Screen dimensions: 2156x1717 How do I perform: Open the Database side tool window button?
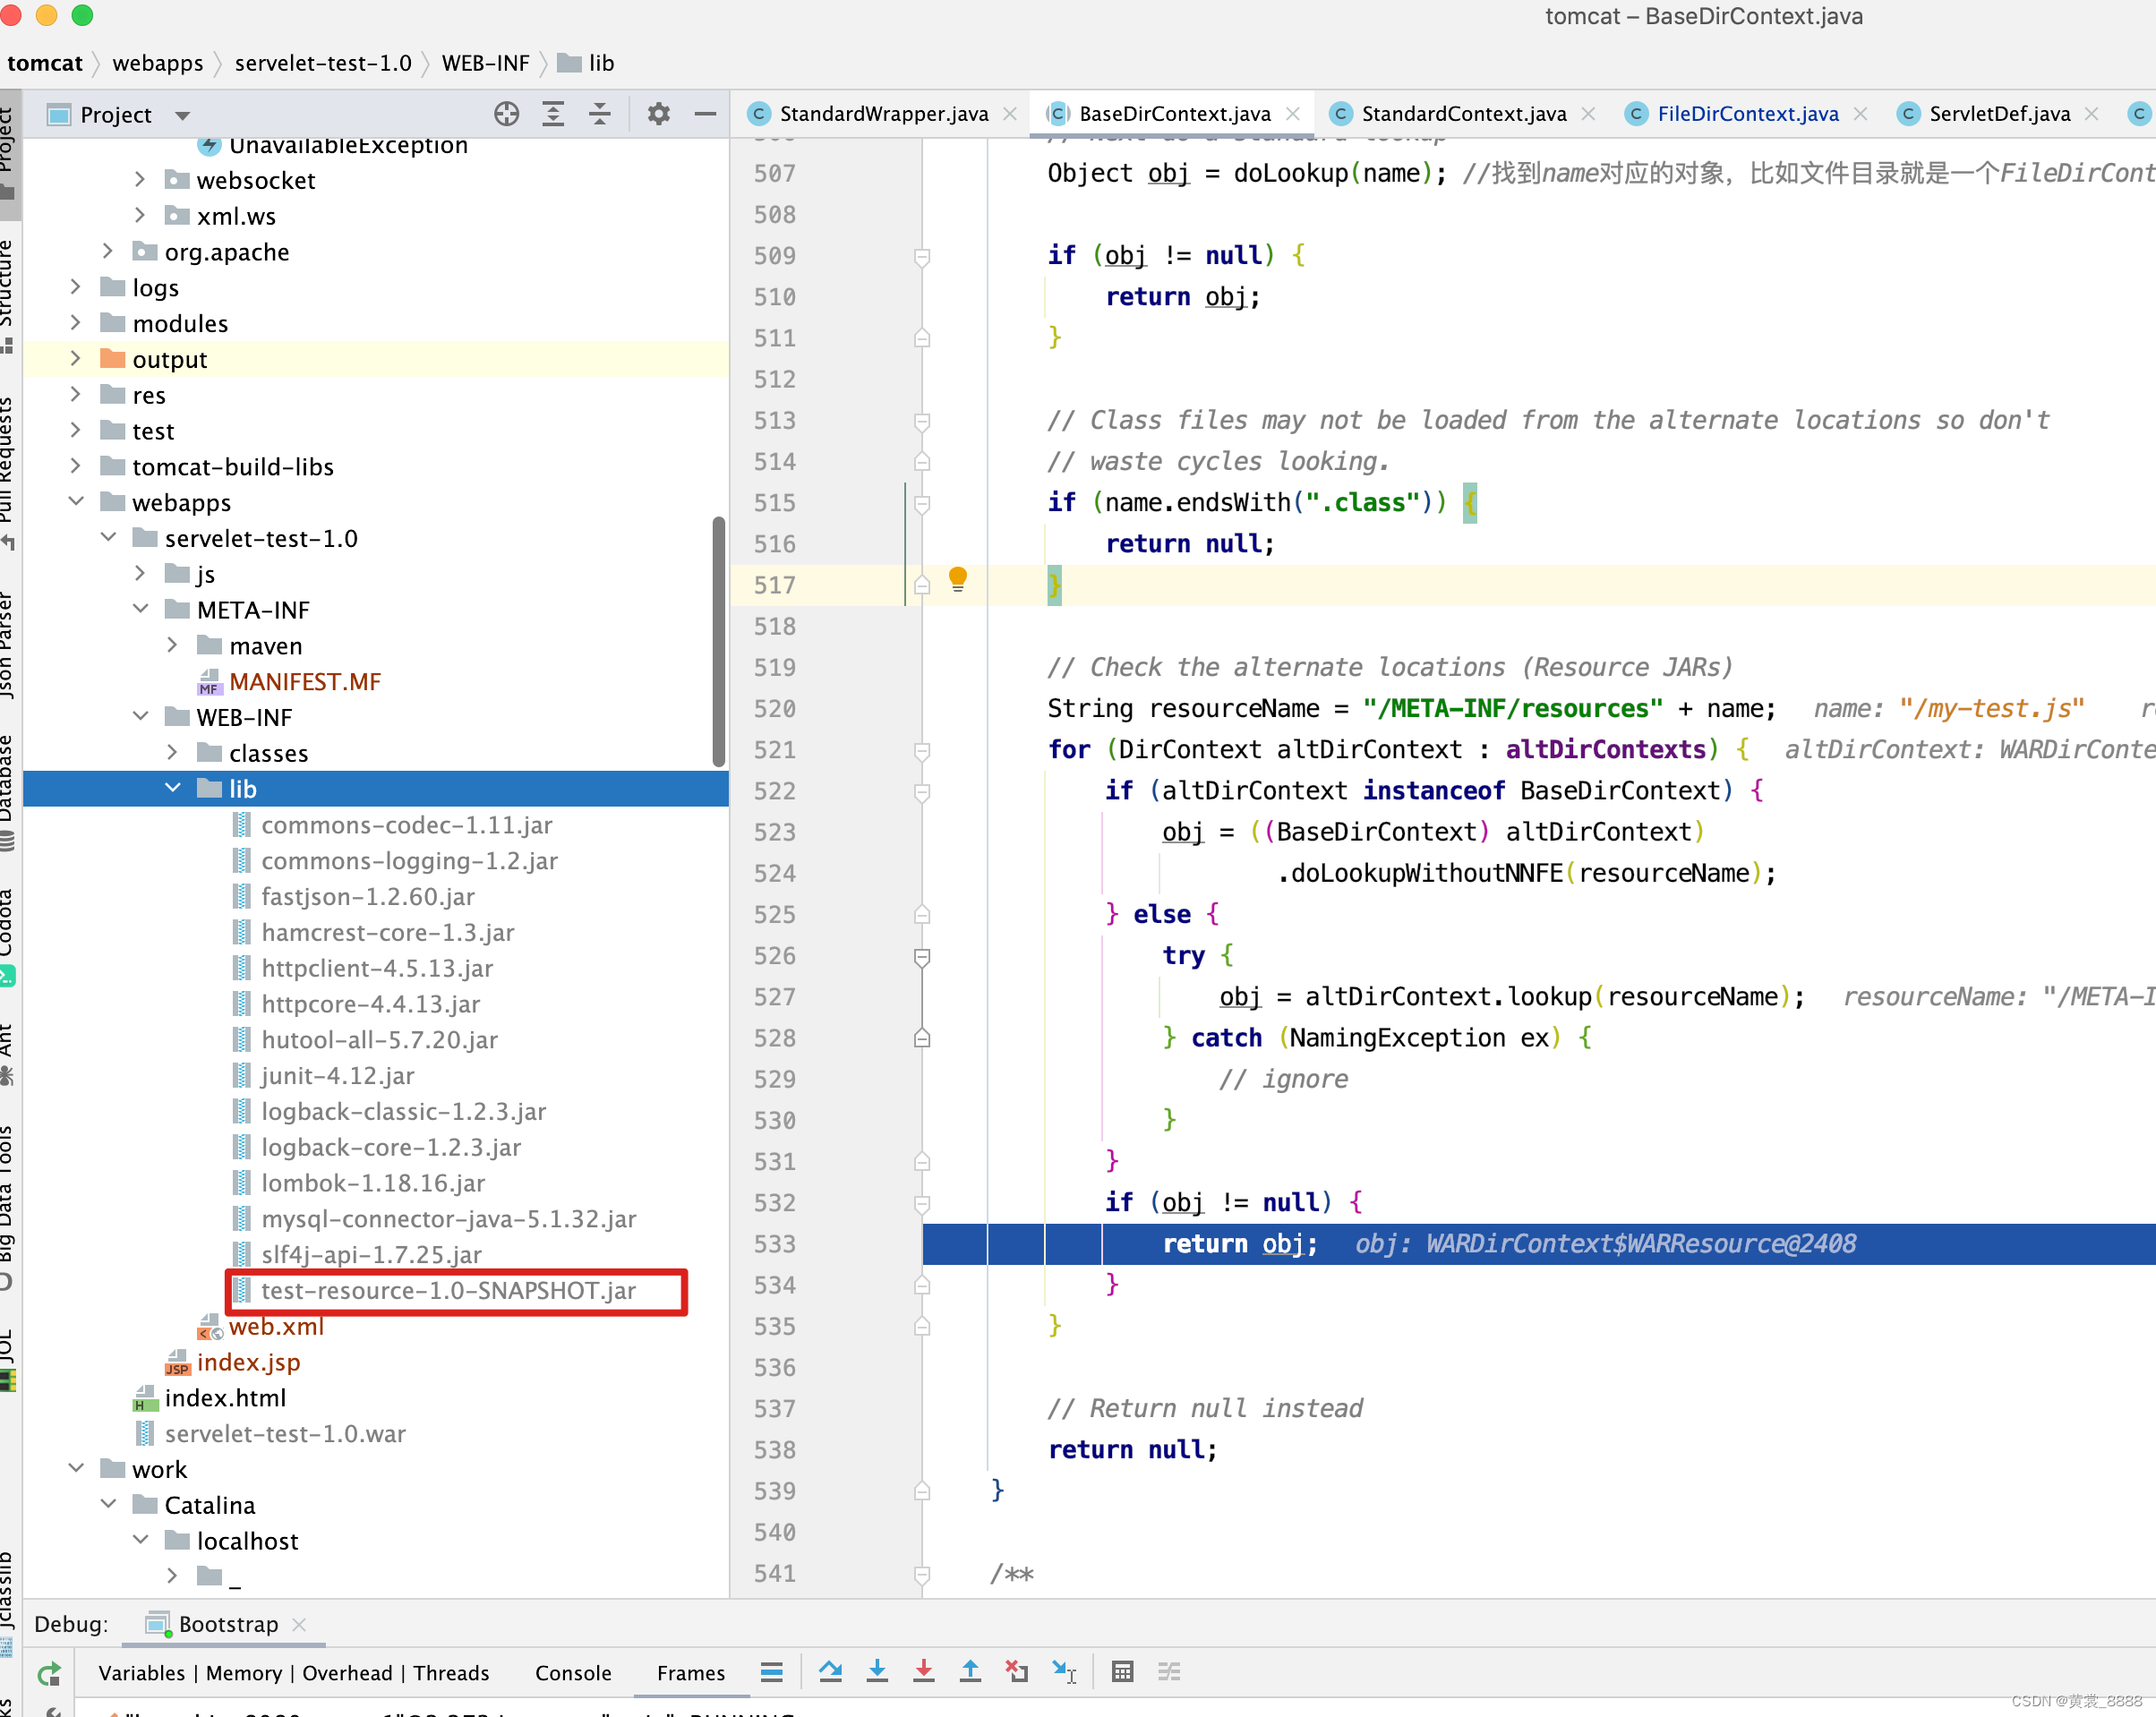[8, 792]
